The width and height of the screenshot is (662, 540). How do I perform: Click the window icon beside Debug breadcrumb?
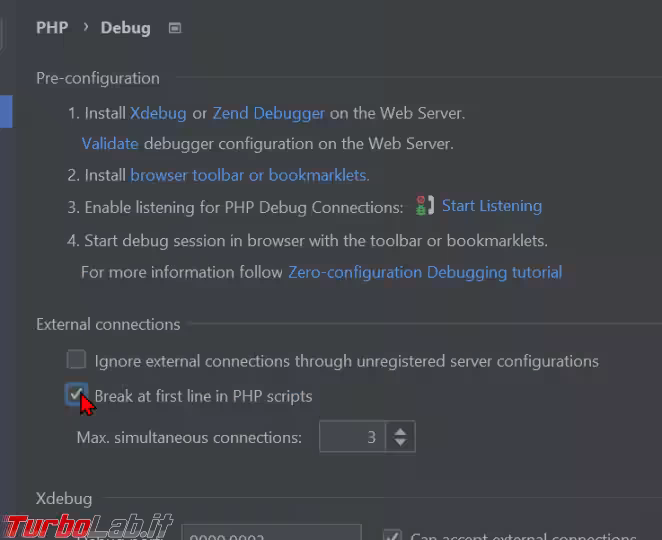(x=175, y=28)
